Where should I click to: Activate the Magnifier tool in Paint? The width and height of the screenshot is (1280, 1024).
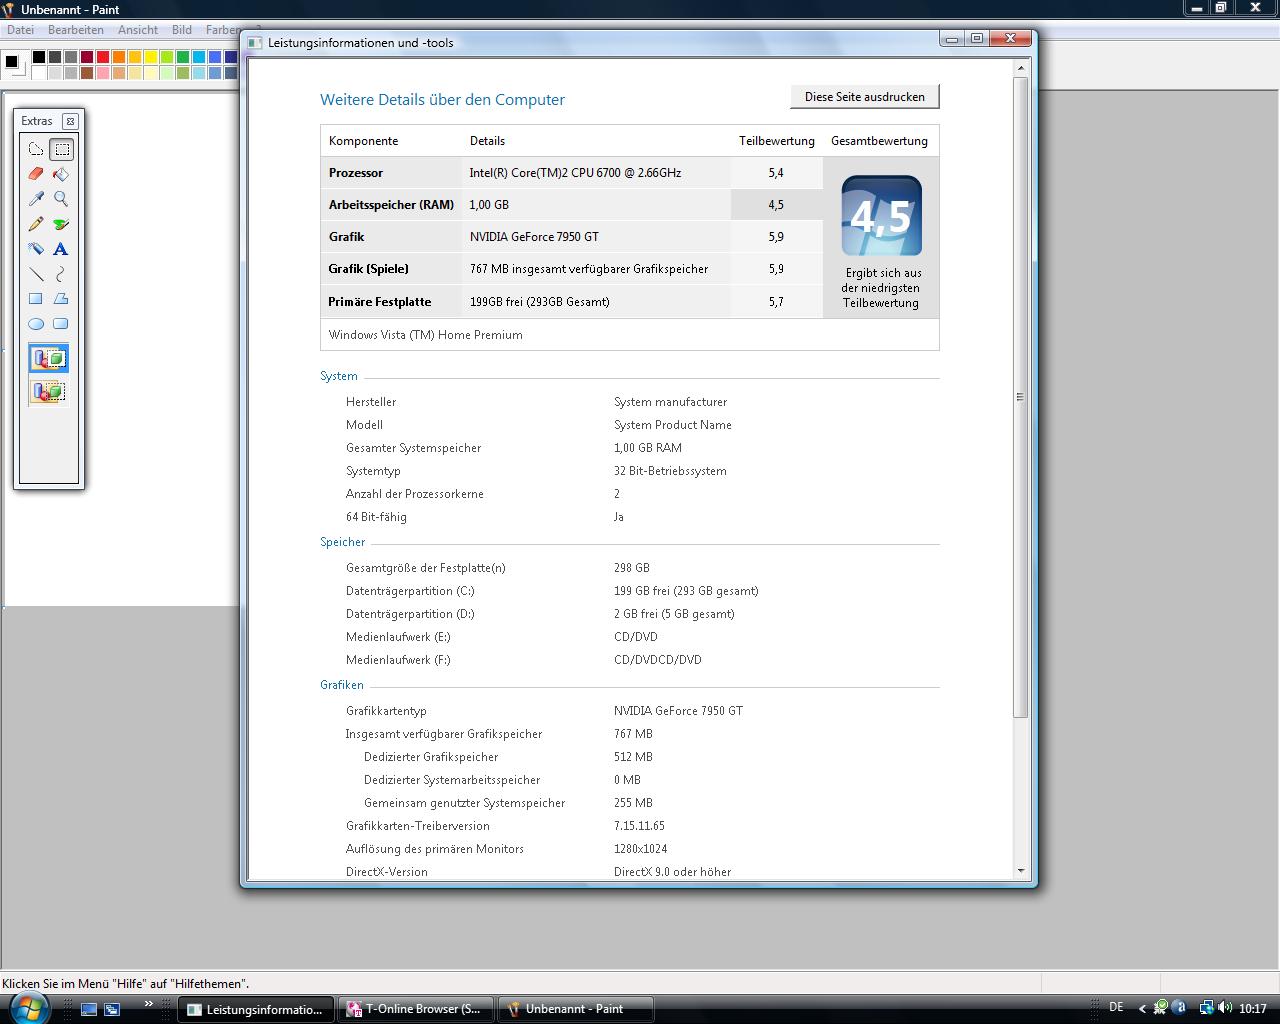61,199
